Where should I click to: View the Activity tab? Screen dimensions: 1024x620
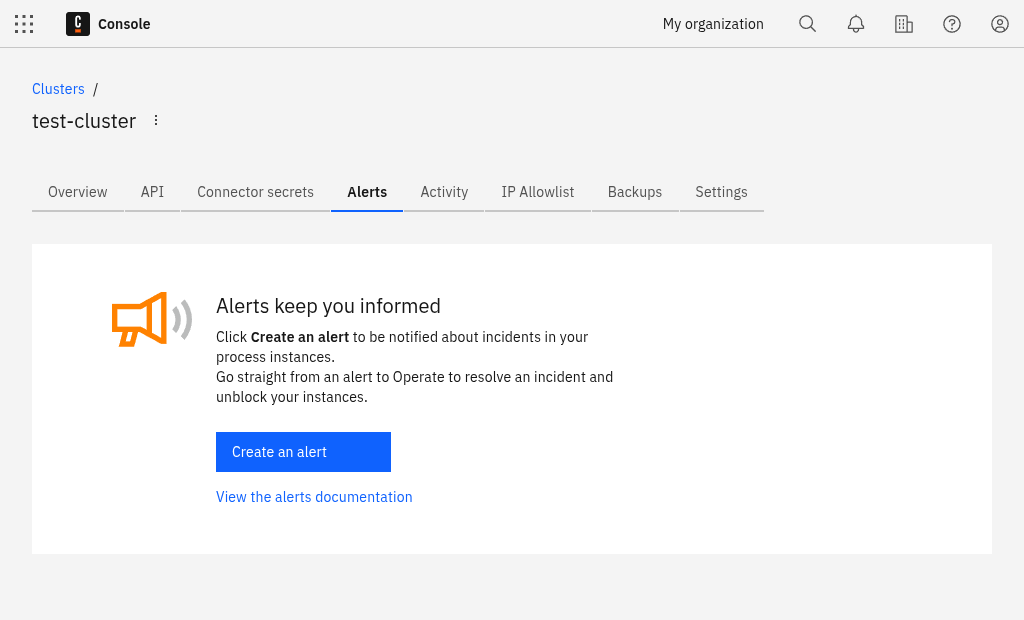click(x=444, y=192)
